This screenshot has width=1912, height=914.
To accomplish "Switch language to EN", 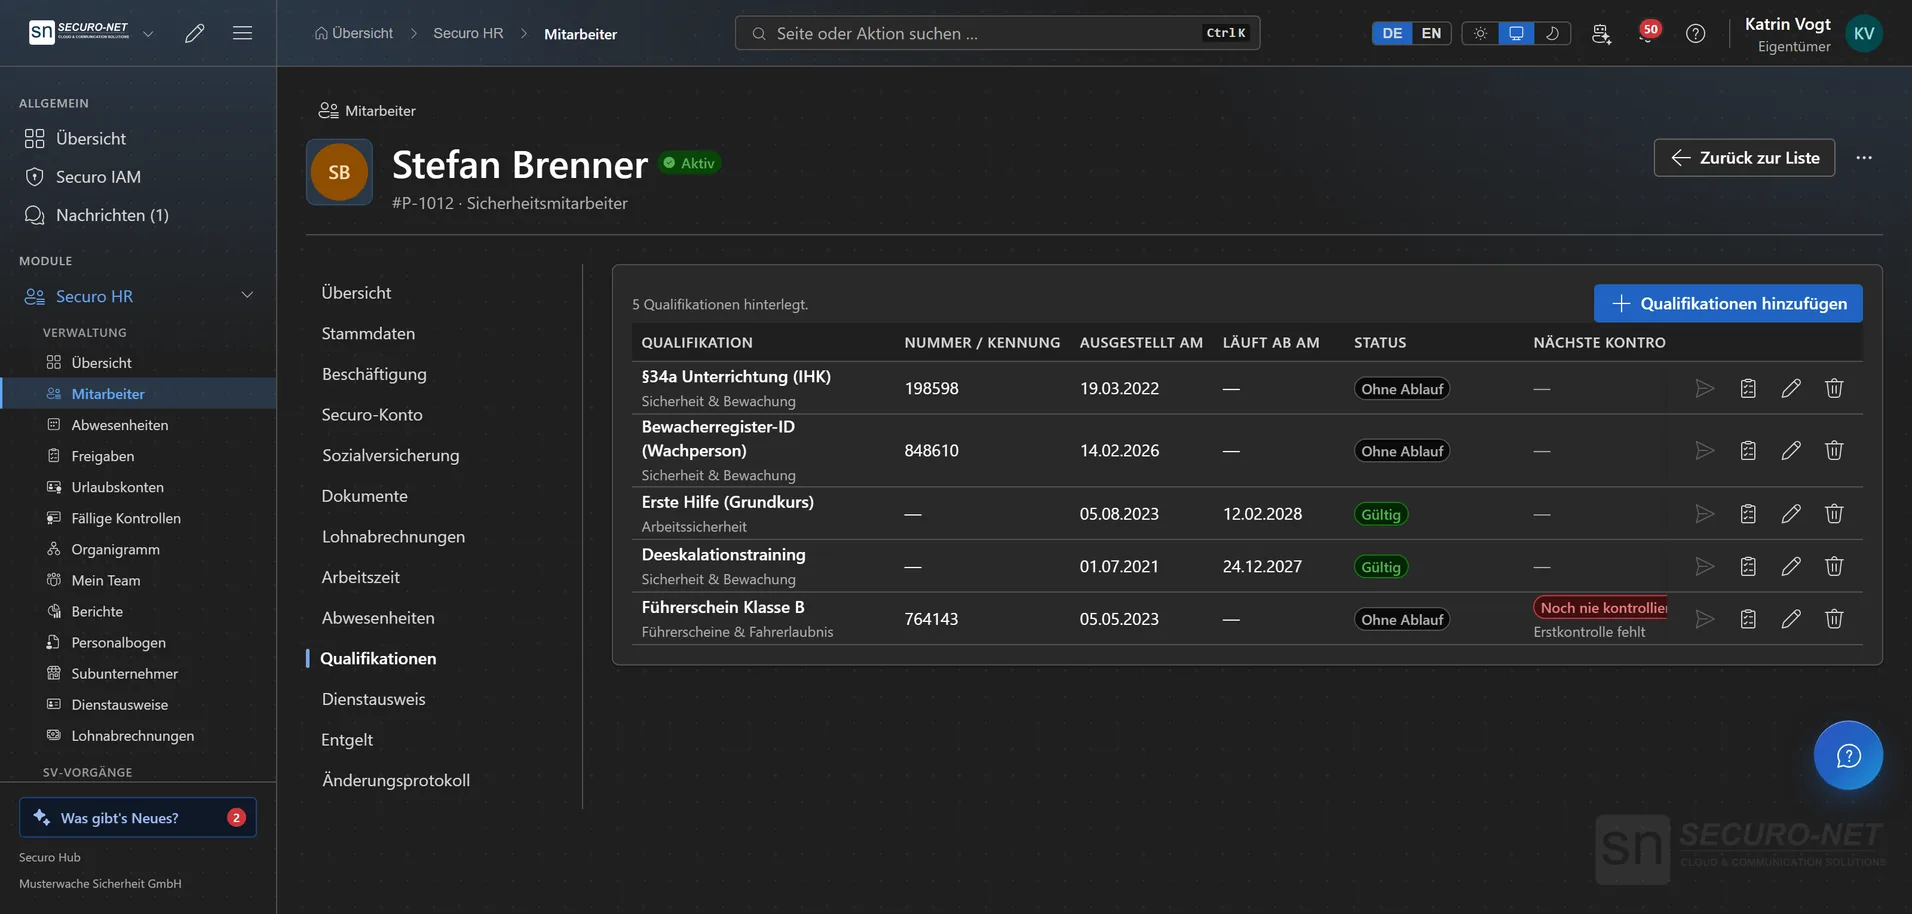I will tap(1431, 33).
